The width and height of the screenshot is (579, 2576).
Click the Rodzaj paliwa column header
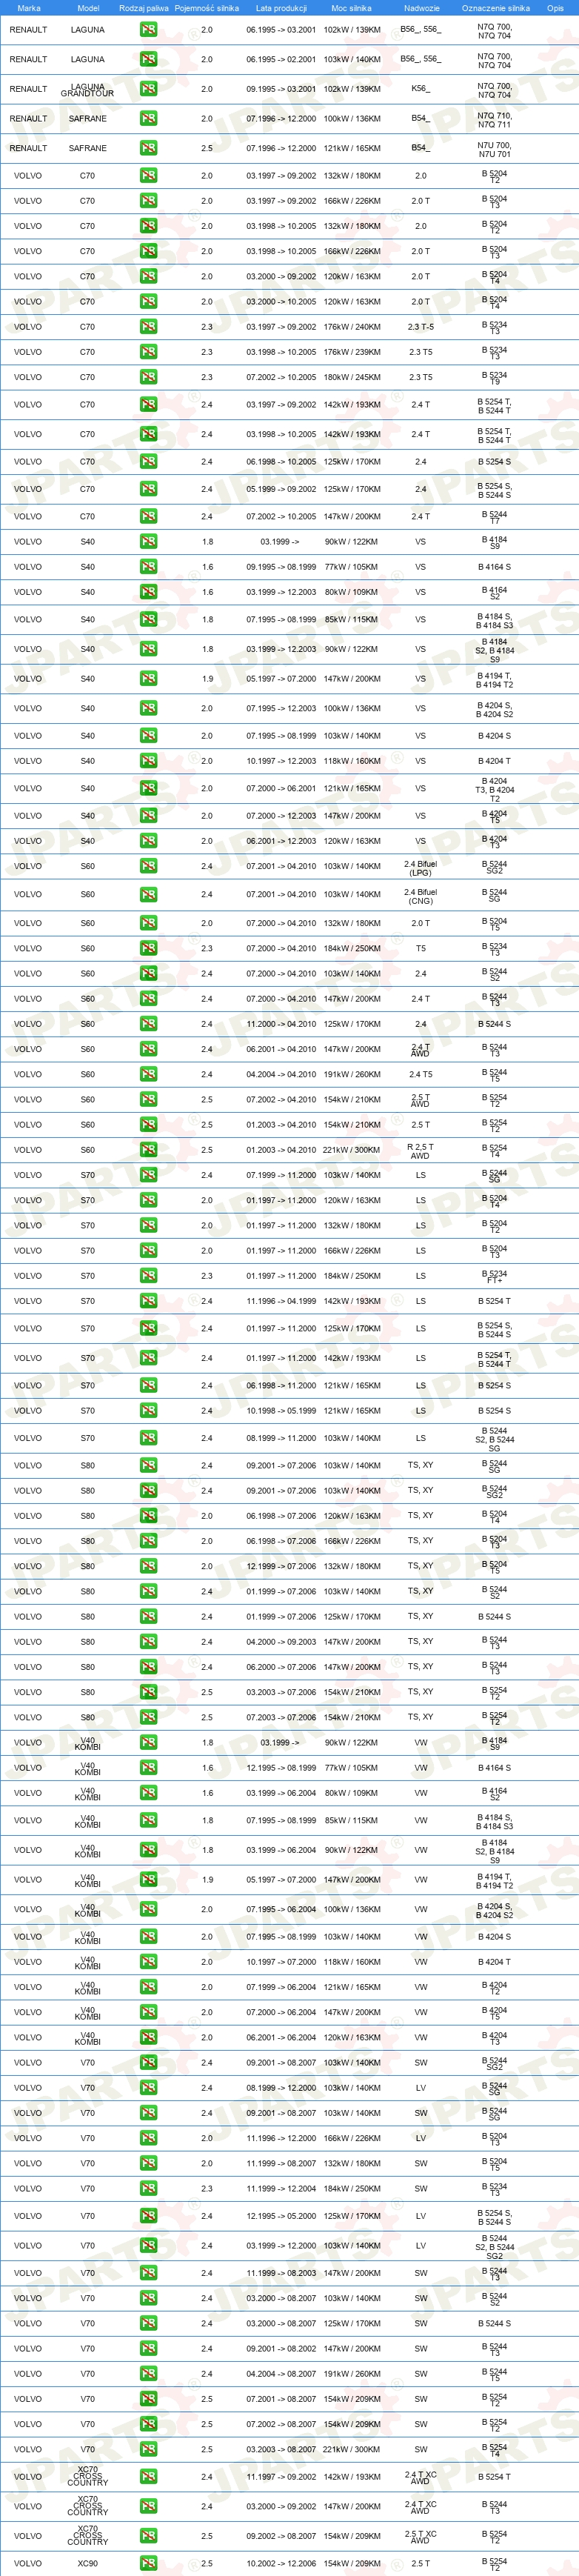click(144, 8)
